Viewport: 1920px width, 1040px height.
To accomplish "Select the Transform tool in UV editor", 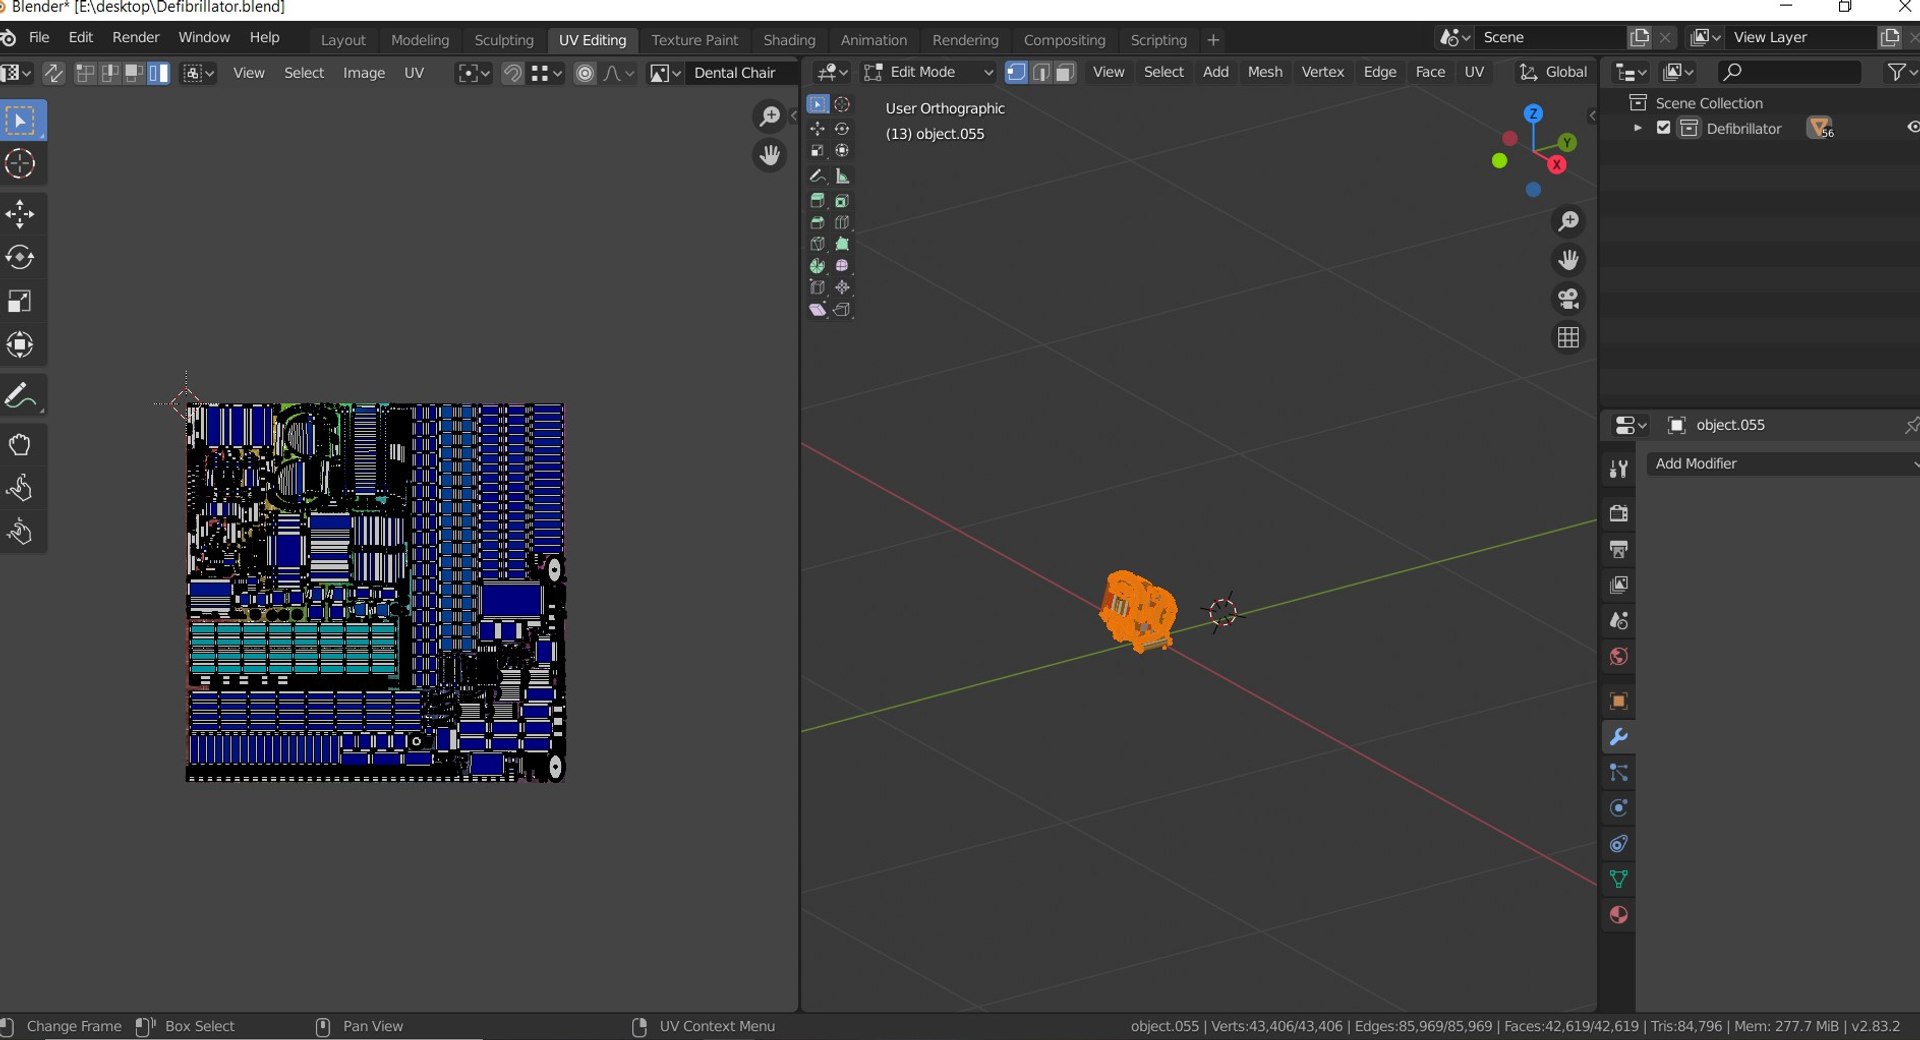I will click(x=20, y=345).
